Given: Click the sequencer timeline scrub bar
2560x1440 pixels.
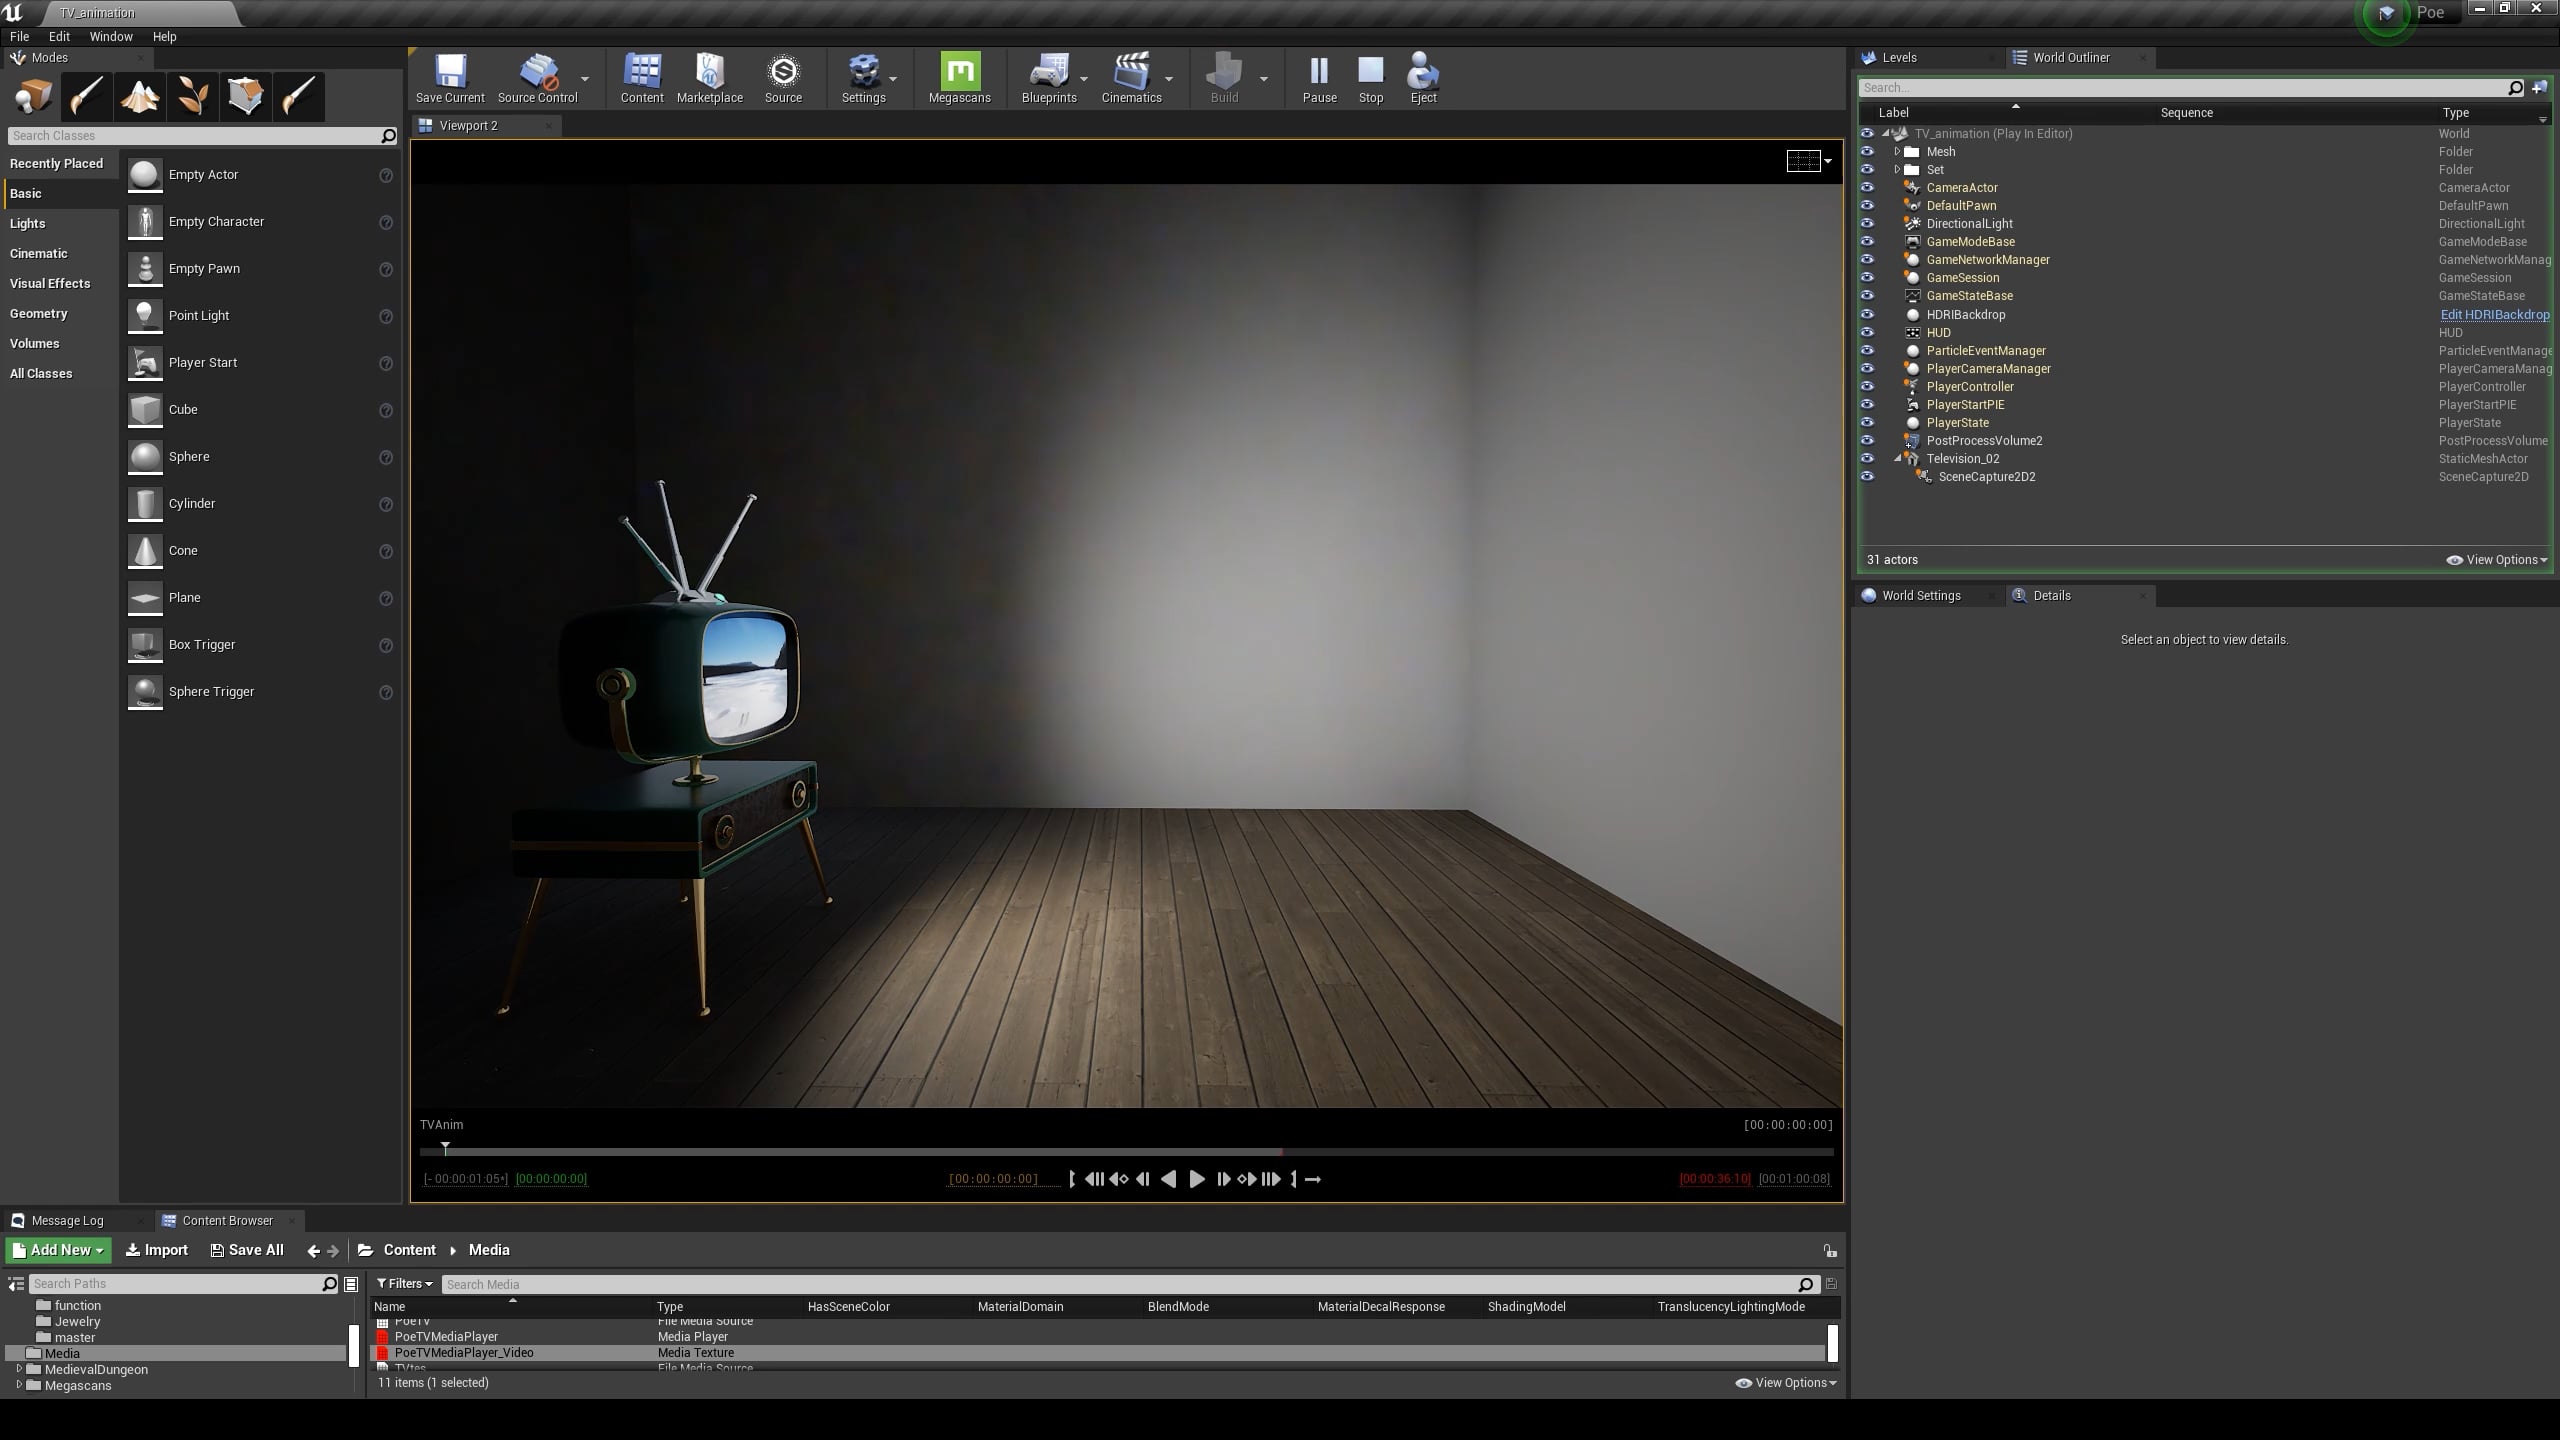Looking at the screenshot, I should pos(1127,1153).
